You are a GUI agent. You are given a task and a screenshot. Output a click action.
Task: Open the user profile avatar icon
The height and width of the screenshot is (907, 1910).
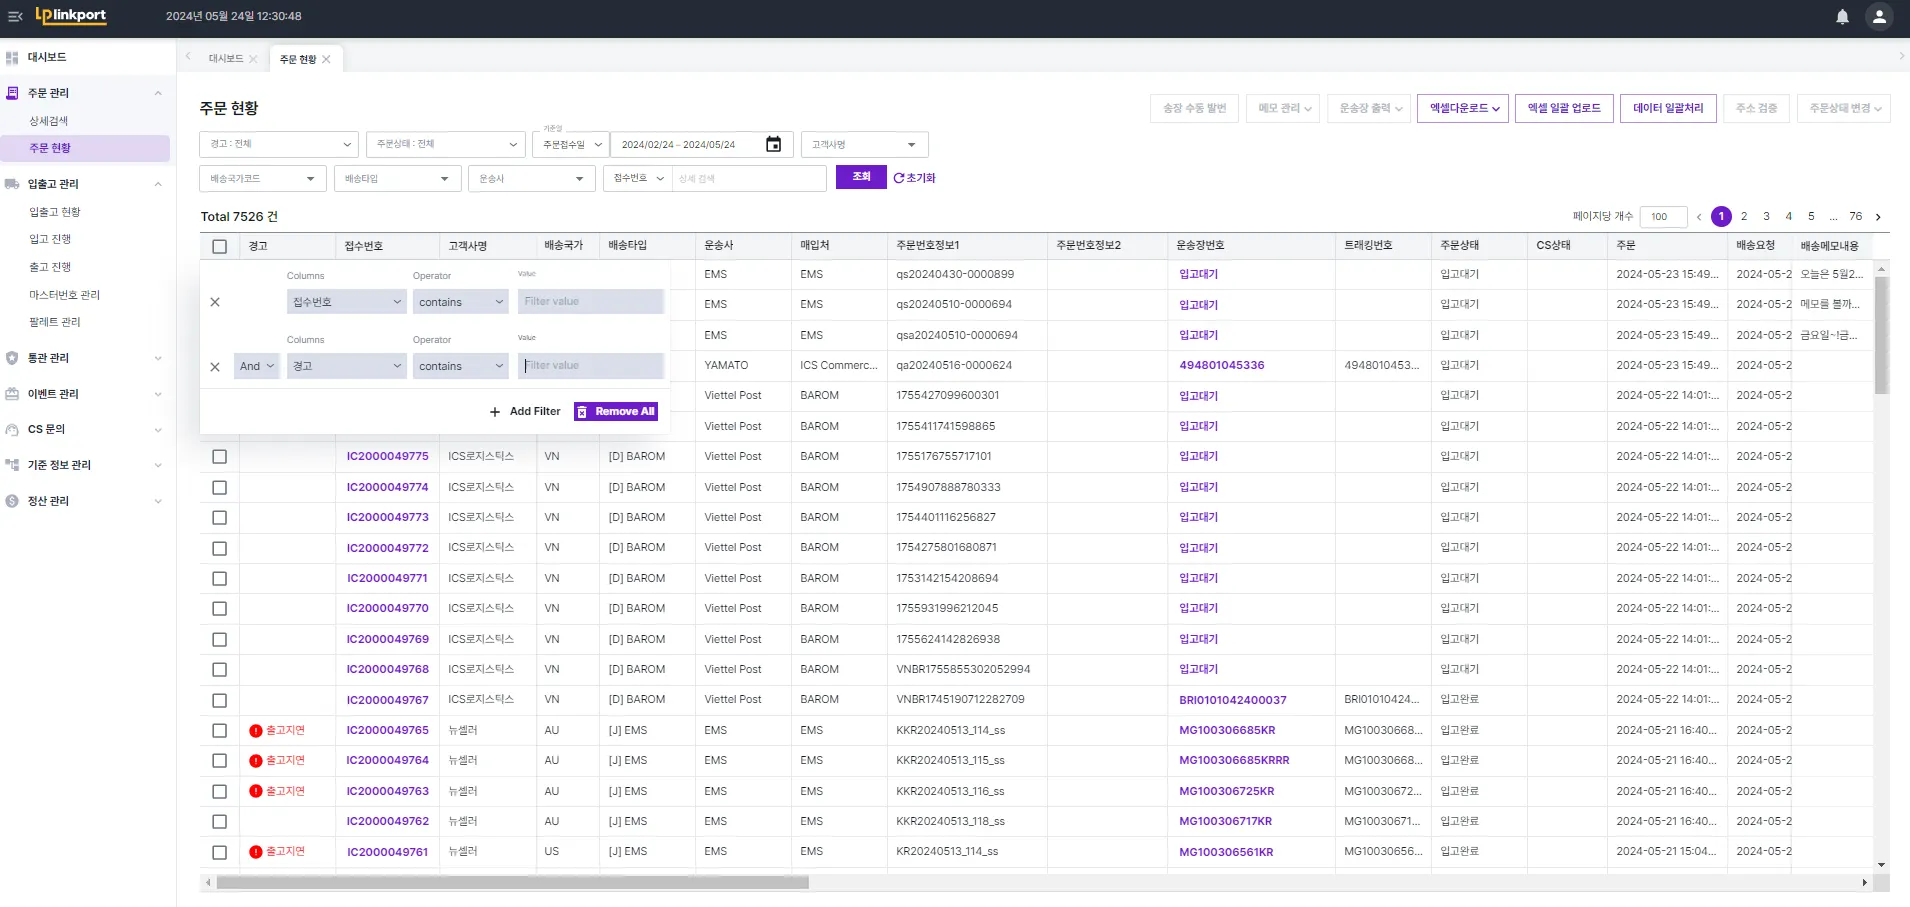(x=1879, y=17)
